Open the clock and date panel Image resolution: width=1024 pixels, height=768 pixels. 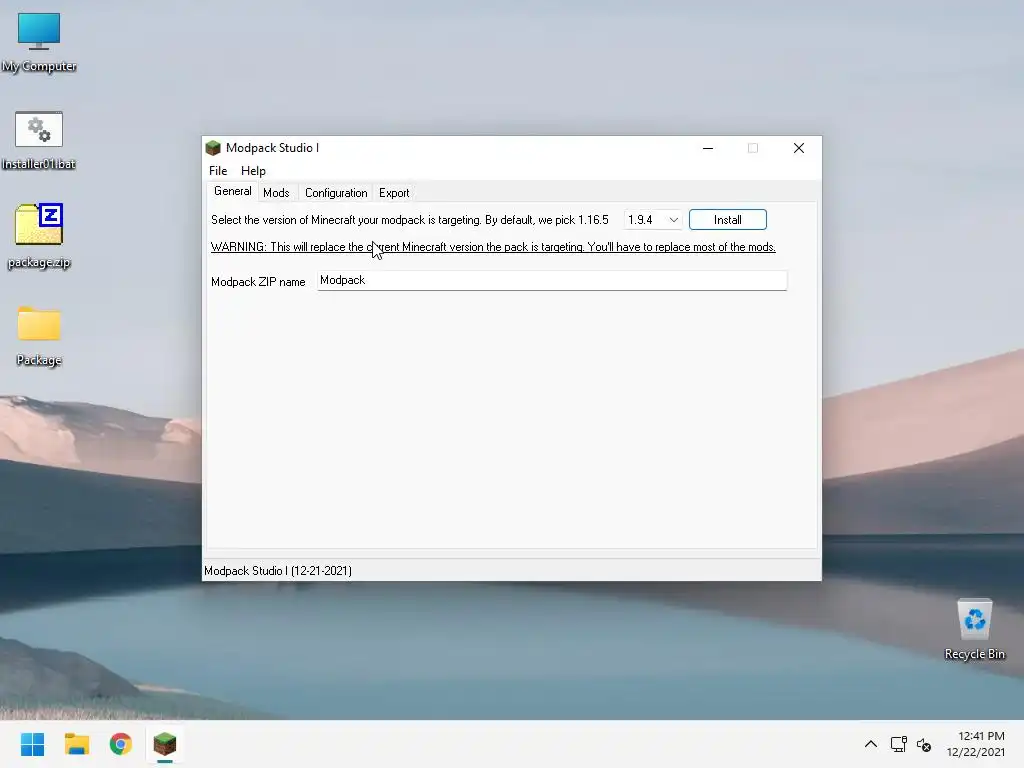(975, 744)
